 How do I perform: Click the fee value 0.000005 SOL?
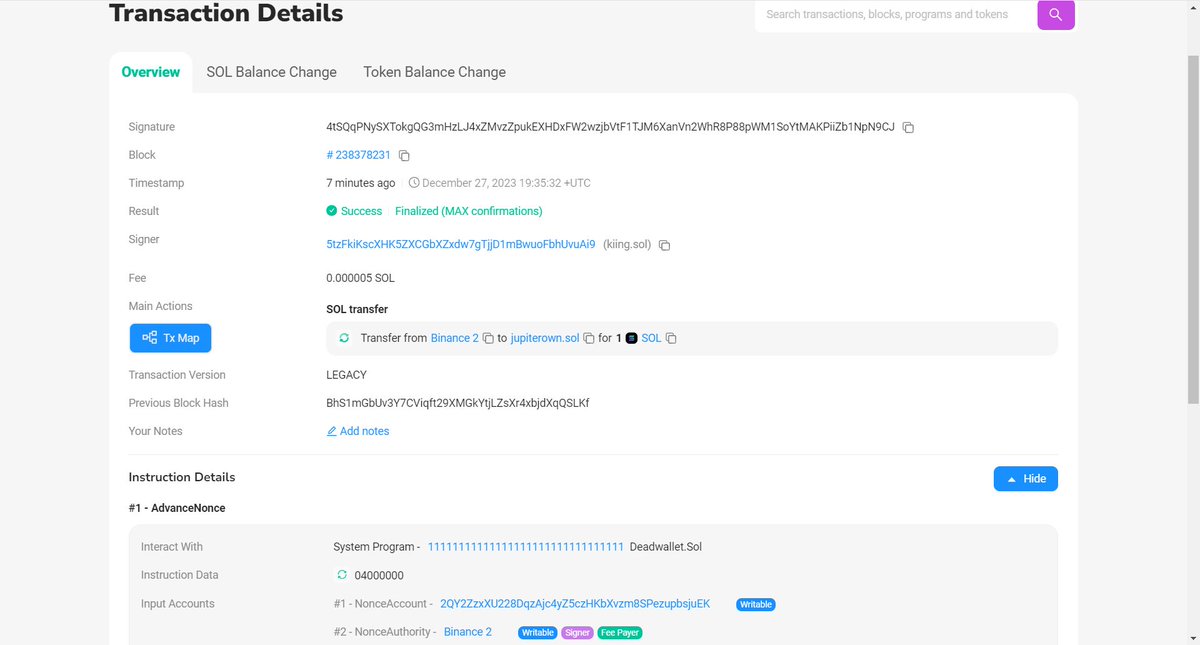360,278
